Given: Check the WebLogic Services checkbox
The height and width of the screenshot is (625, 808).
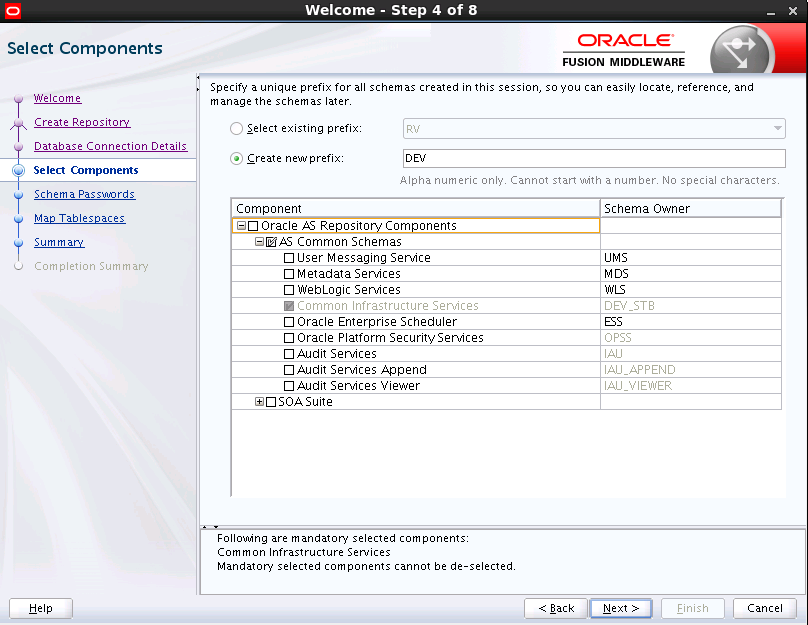Looking at the screenshot, I should [289, 290].
